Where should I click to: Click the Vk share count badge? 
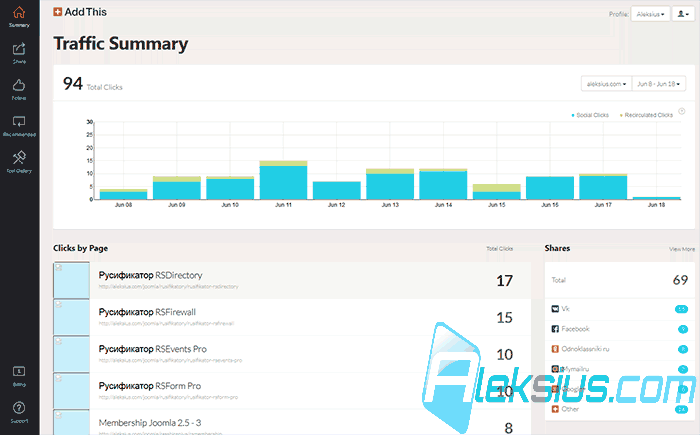681,309
